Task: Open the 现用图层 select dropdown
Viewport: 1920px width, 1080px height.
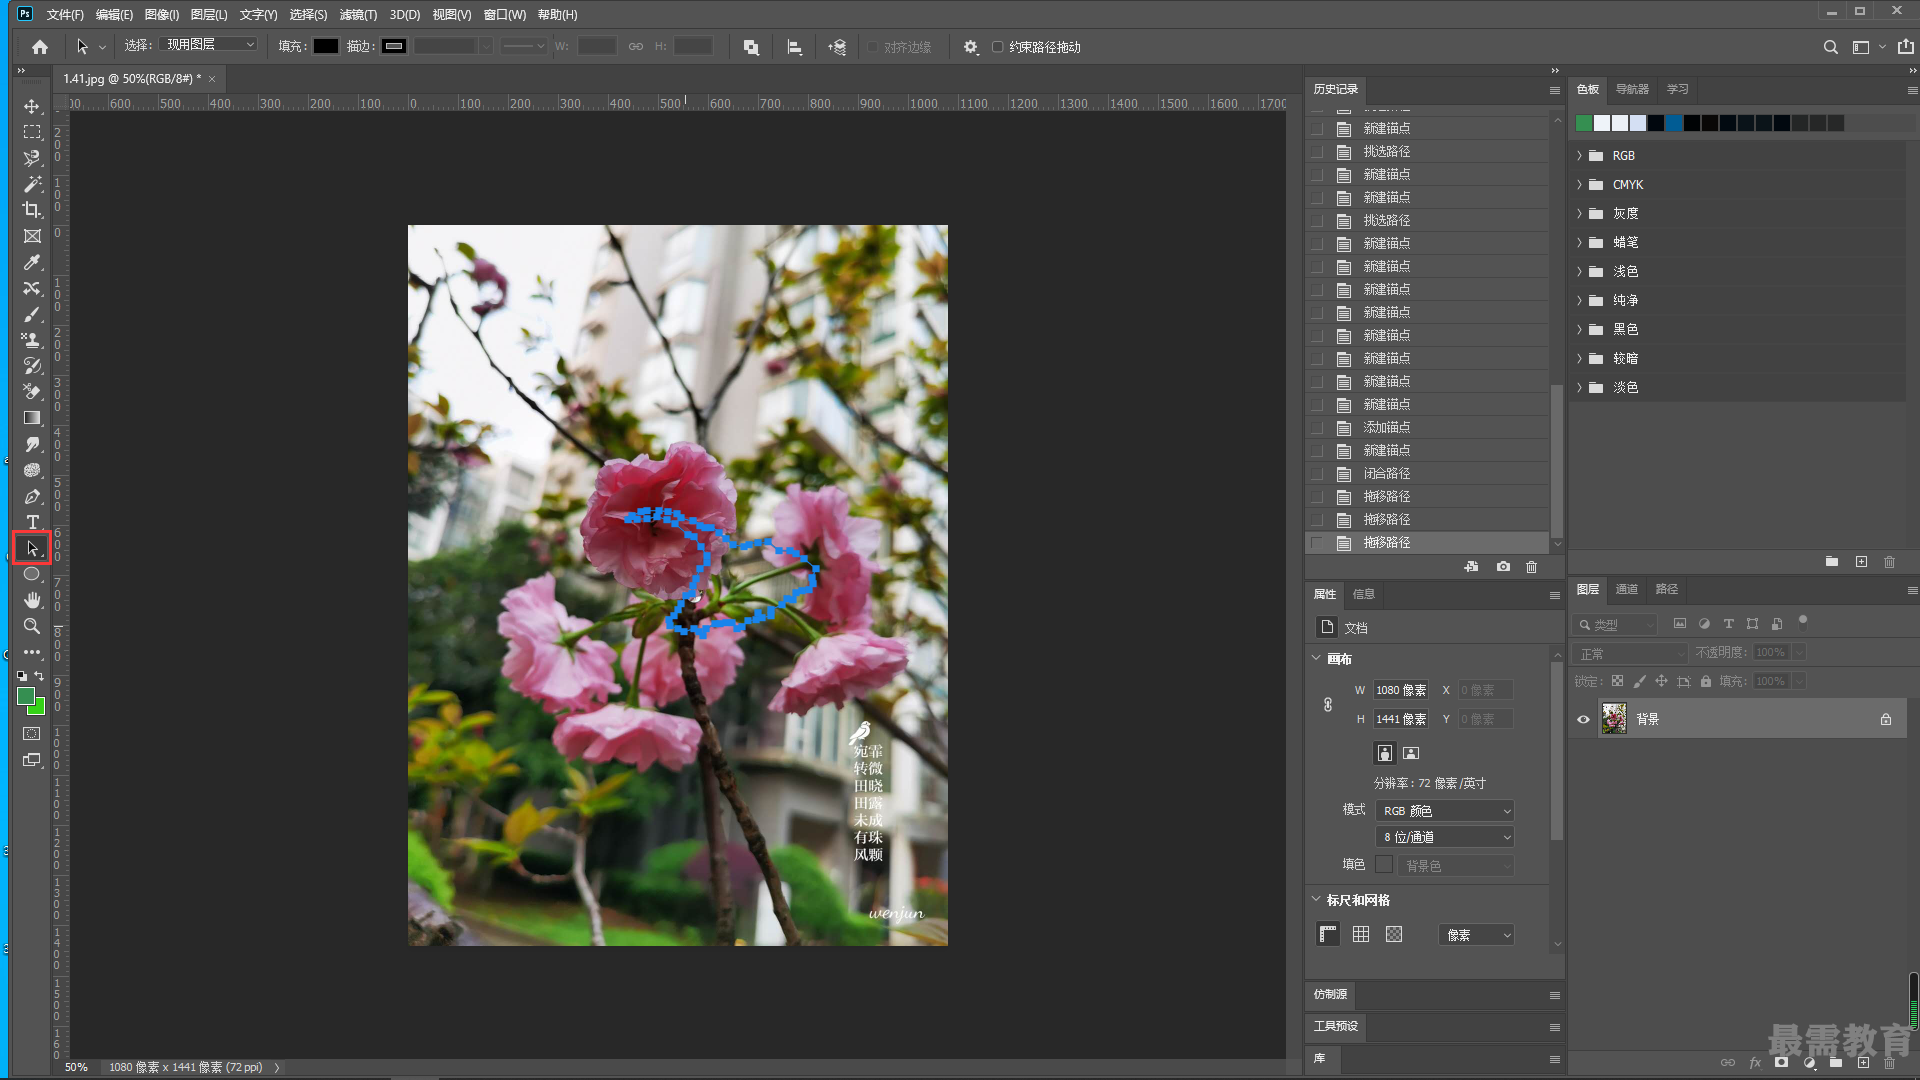Action: (x=208, y=45)
